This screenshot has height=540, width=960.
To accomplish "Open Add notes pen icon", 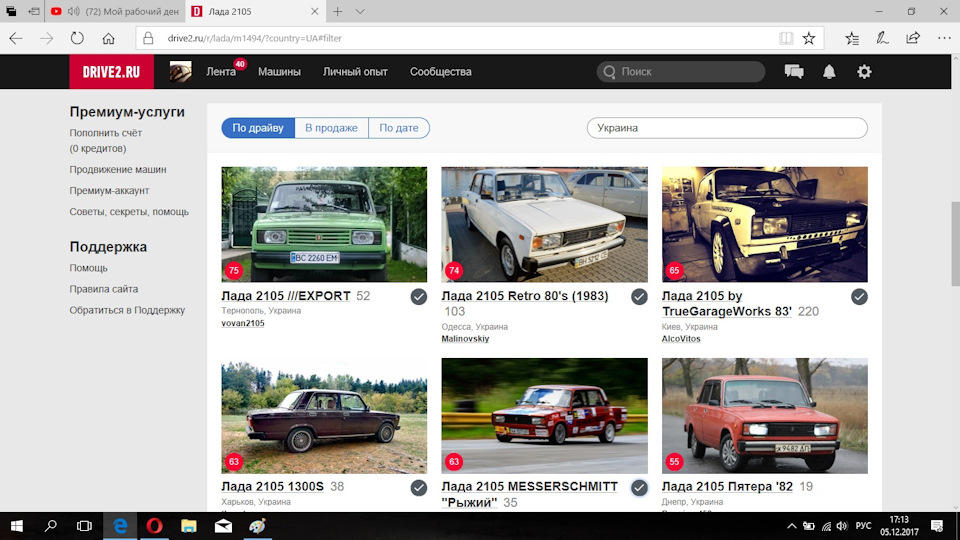I will 882,38.
